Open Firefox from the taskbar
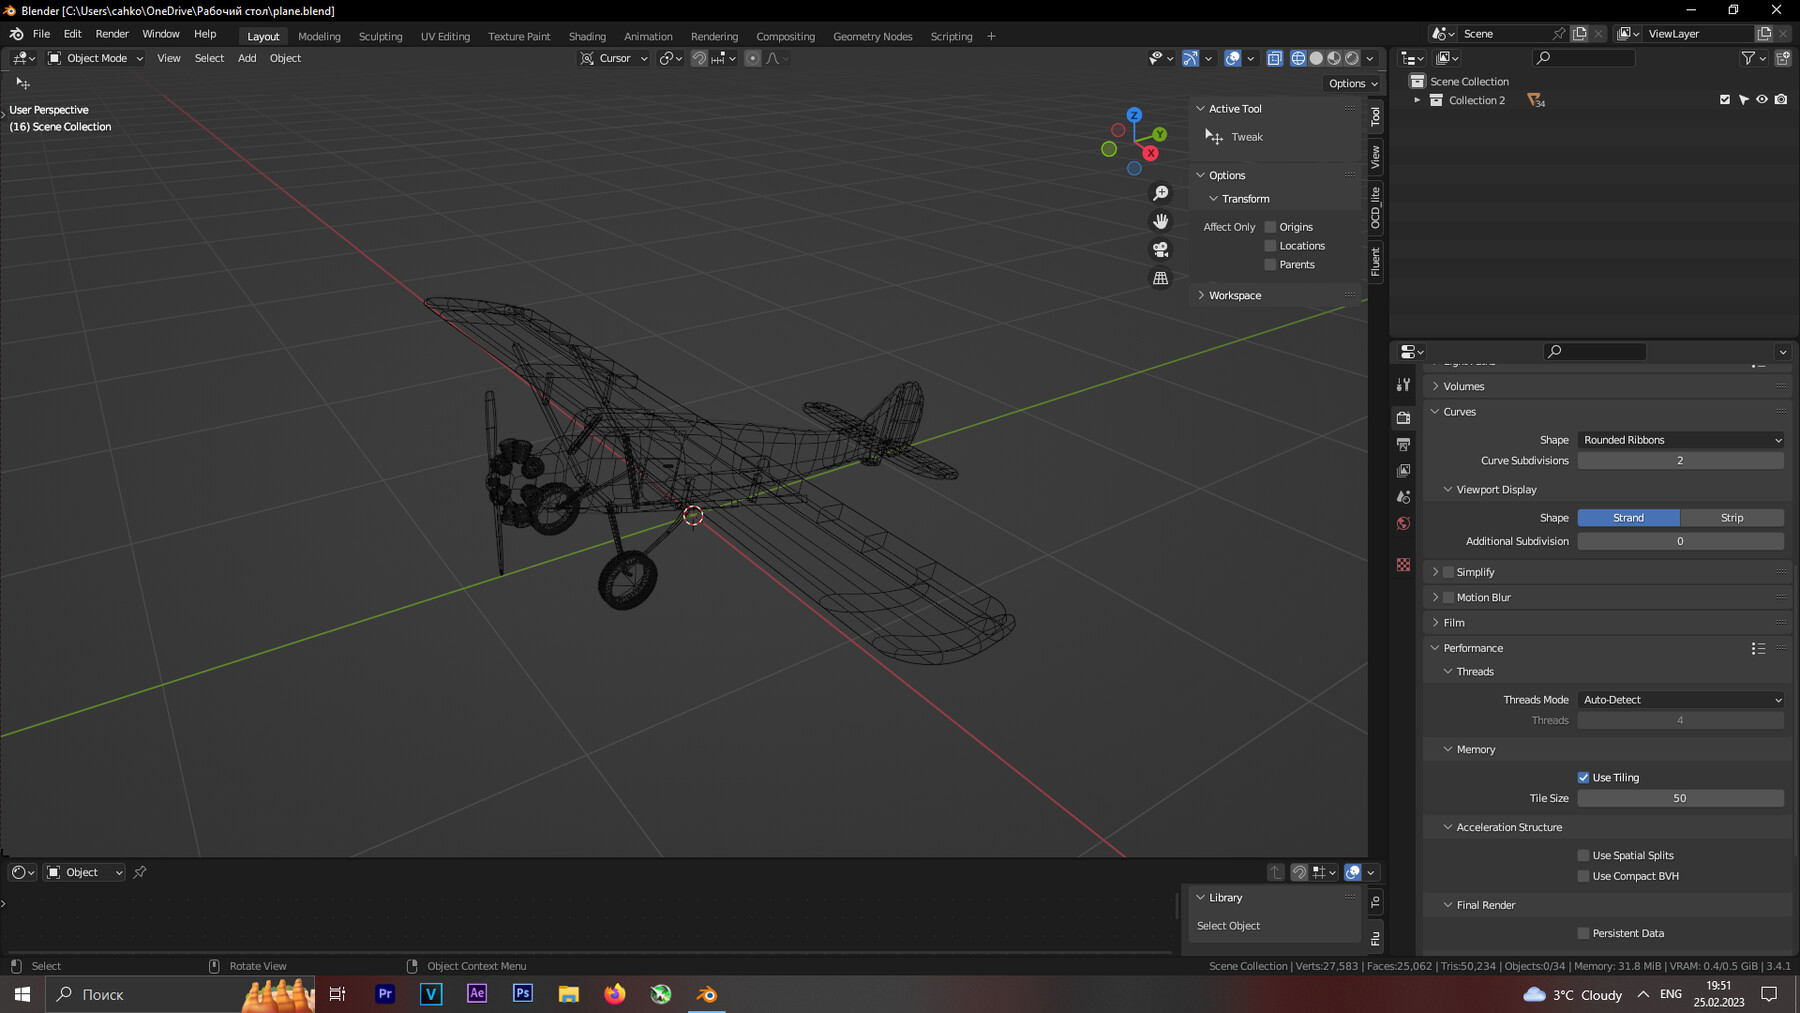Screen dimensions: 1800x1013 614,994
